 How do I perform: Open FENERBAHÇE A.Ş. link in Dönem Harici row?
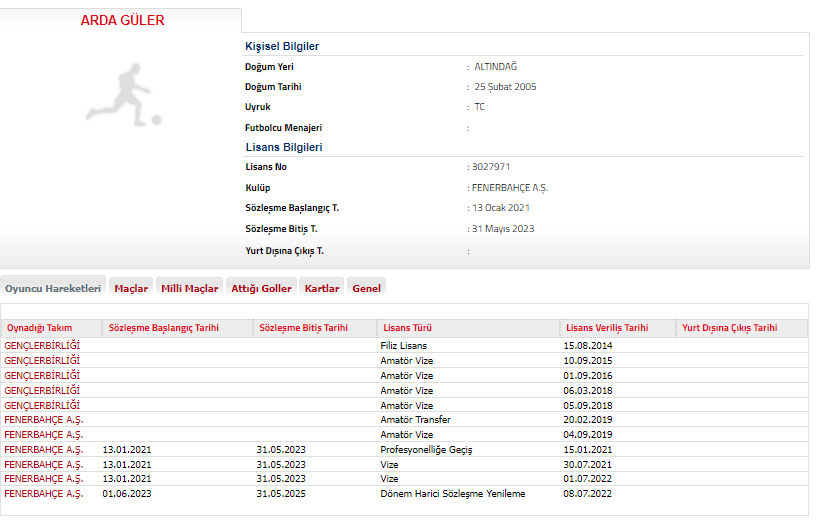43,494
